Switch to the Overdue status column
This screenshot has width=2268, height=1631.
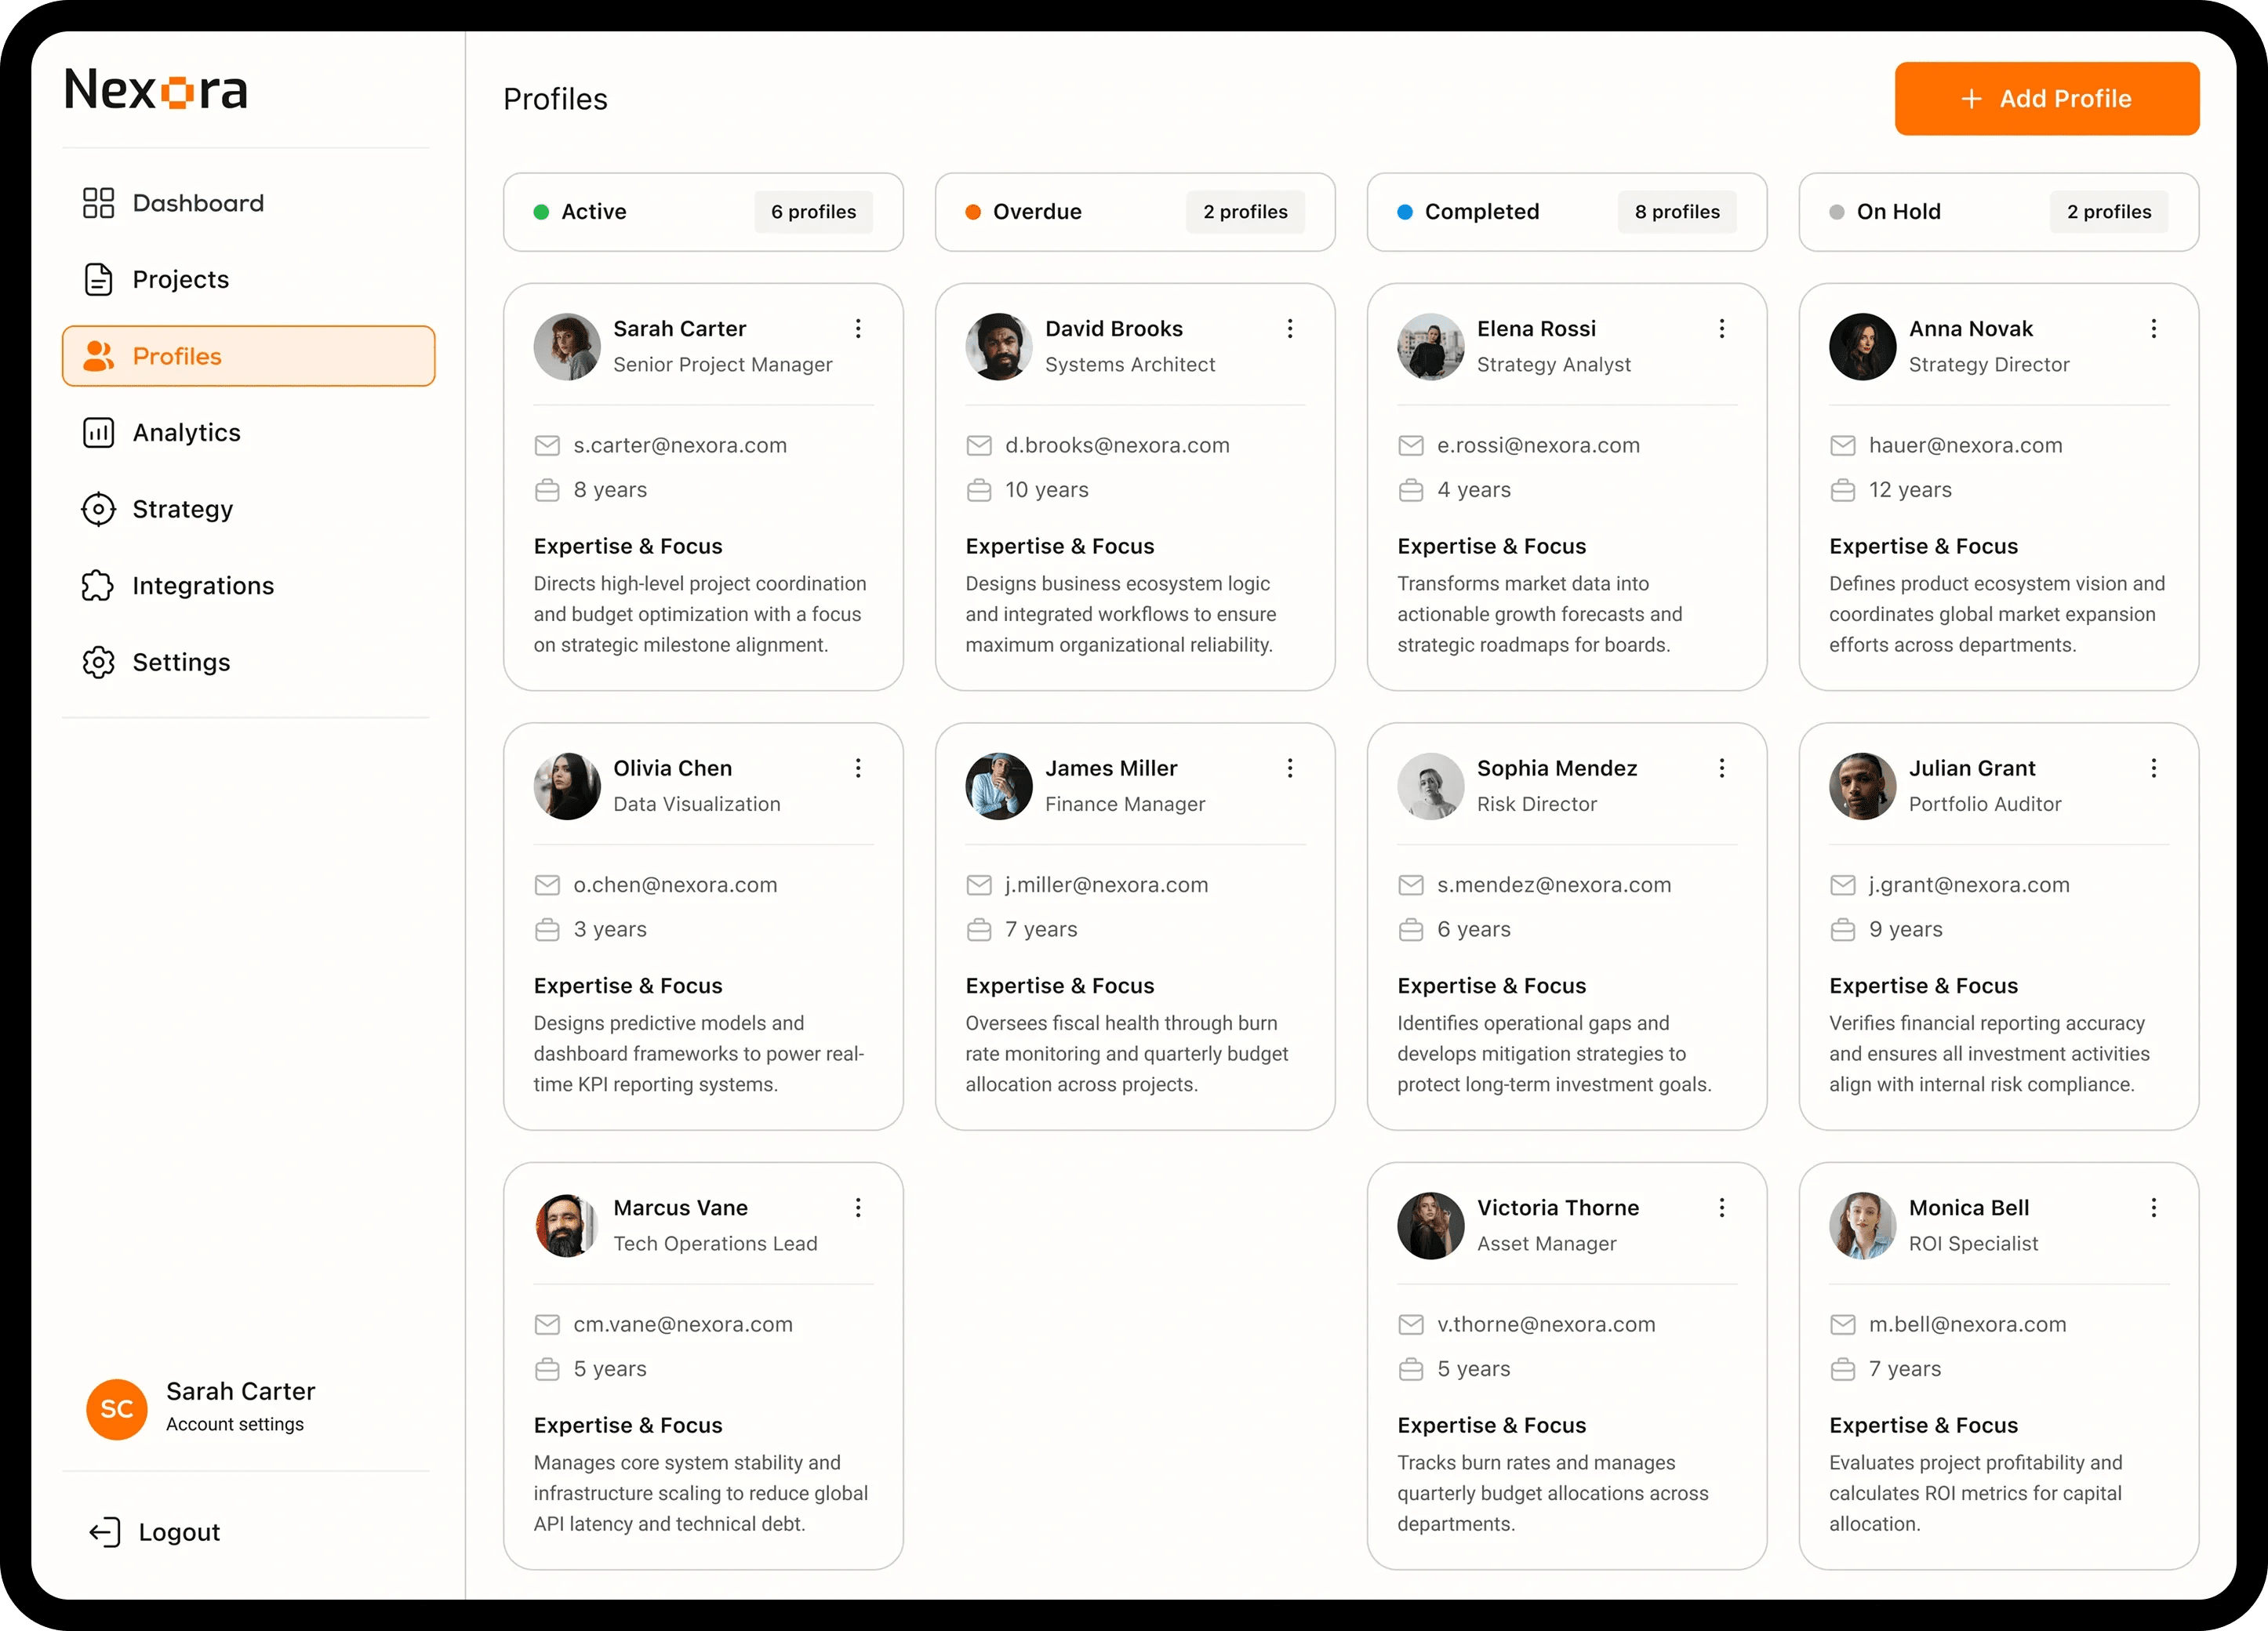pos(1135,212)
